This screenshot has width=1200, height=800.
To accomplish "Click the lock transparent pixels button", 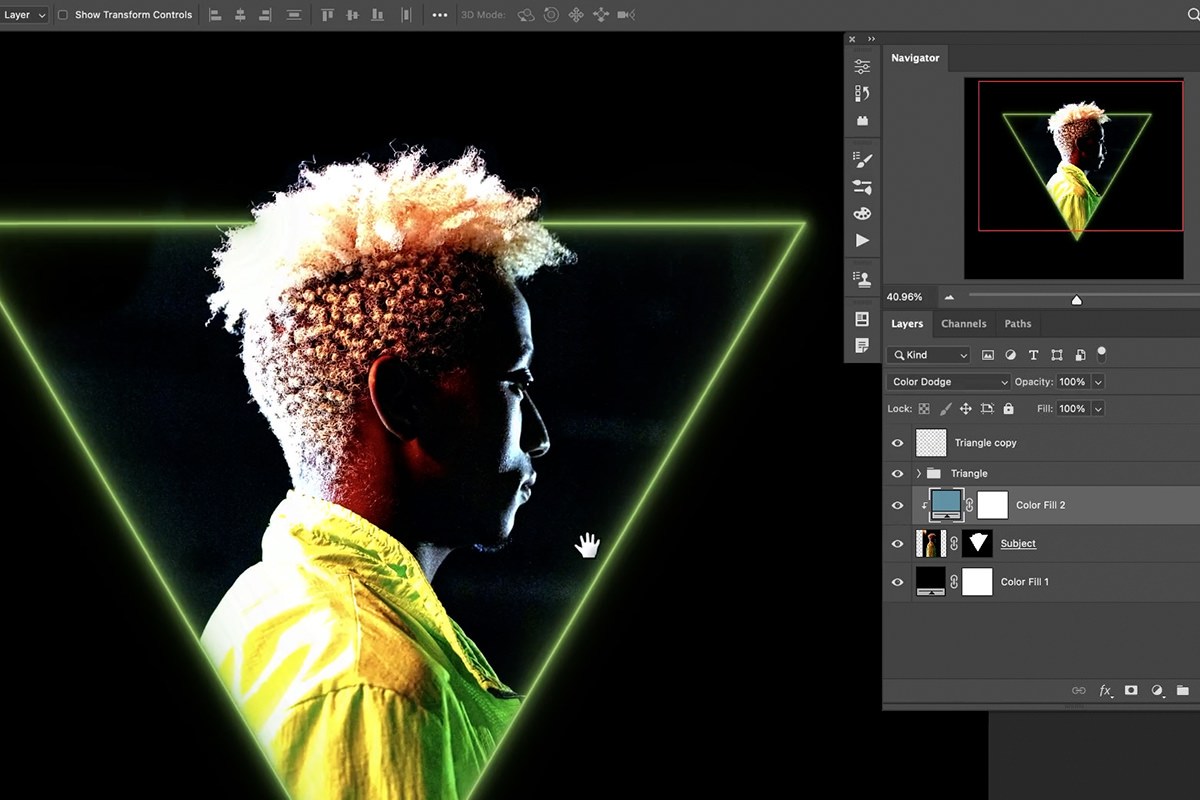I will [x=924, y=409].
